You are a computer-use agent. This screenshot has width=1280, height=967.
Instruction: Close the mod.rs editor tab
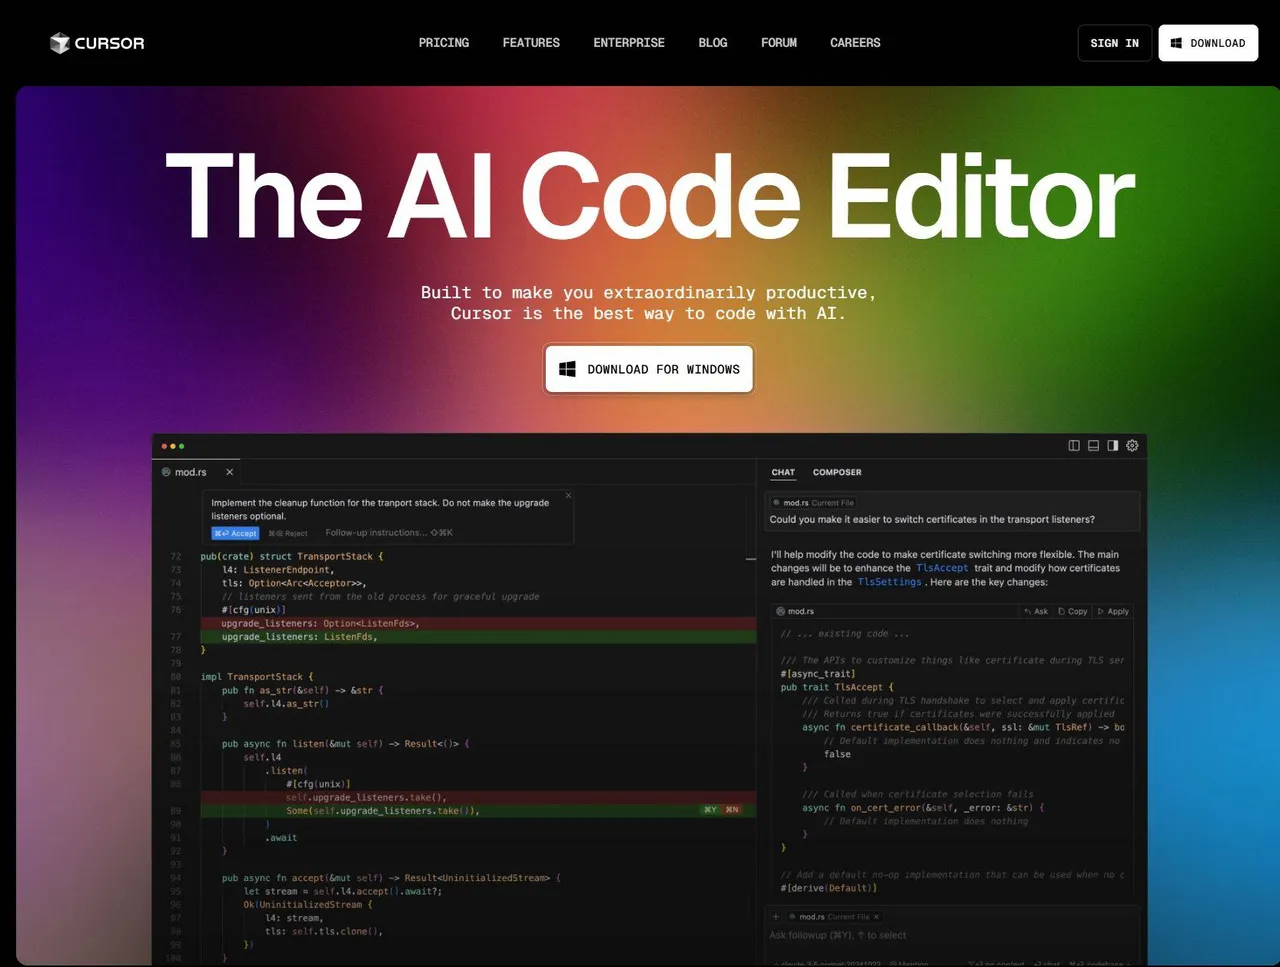[229, 472]
